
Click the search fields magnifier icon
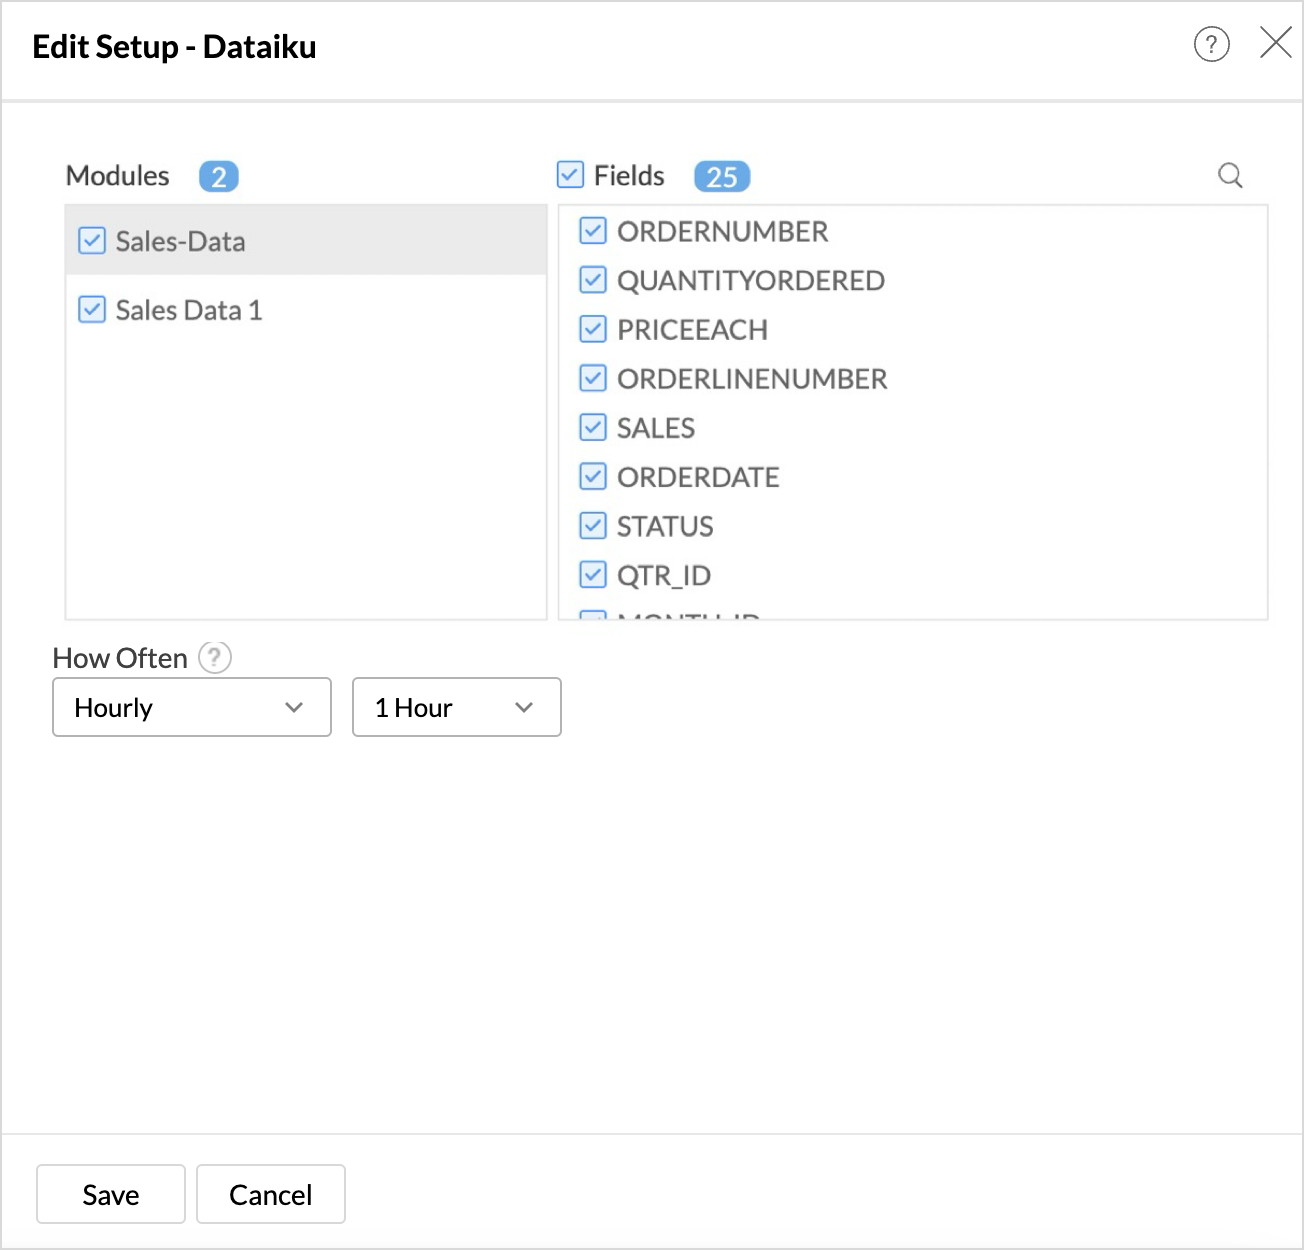click(1230, 176)
